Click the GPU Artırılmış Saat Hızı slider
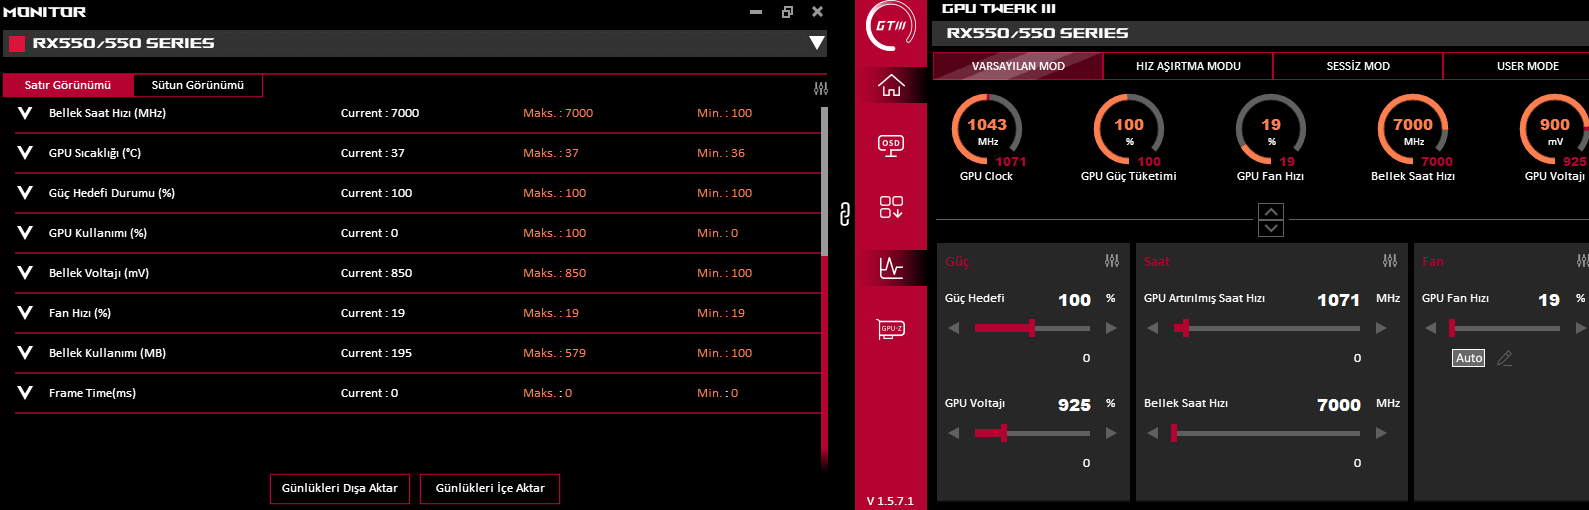Screen dimensions: 1589x510 click(1267, 328)
